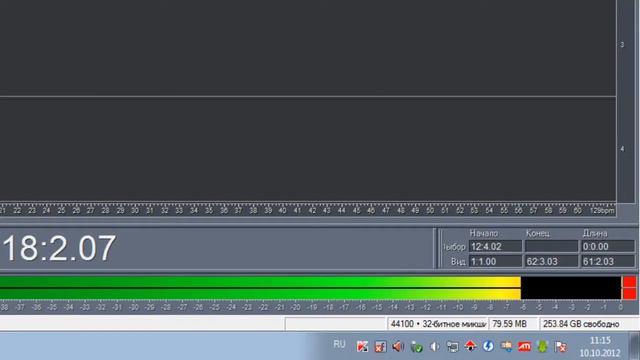Switch the RU keyboard language indicator
640x360 pixels.
[339, 344]
